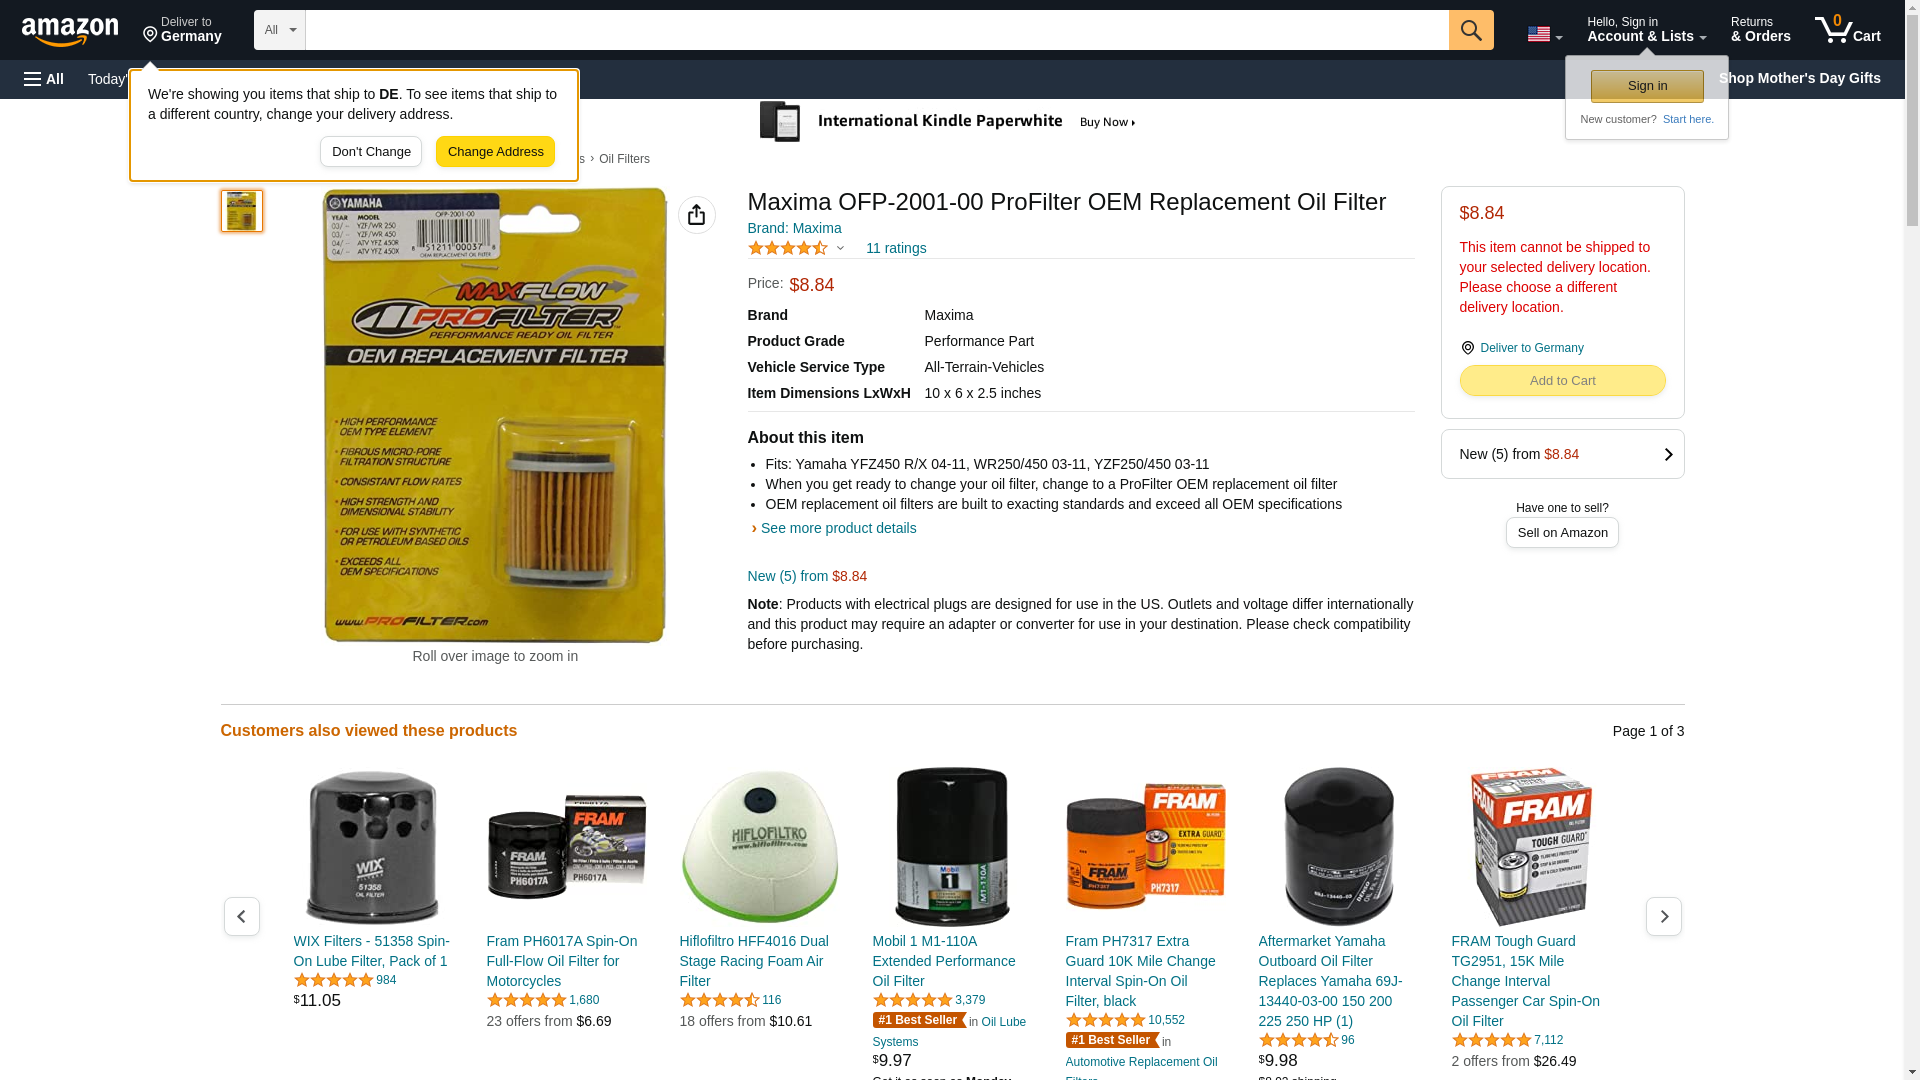
Task: Open See more product details link
Action: pyautogui.click(x=838, y=528)
